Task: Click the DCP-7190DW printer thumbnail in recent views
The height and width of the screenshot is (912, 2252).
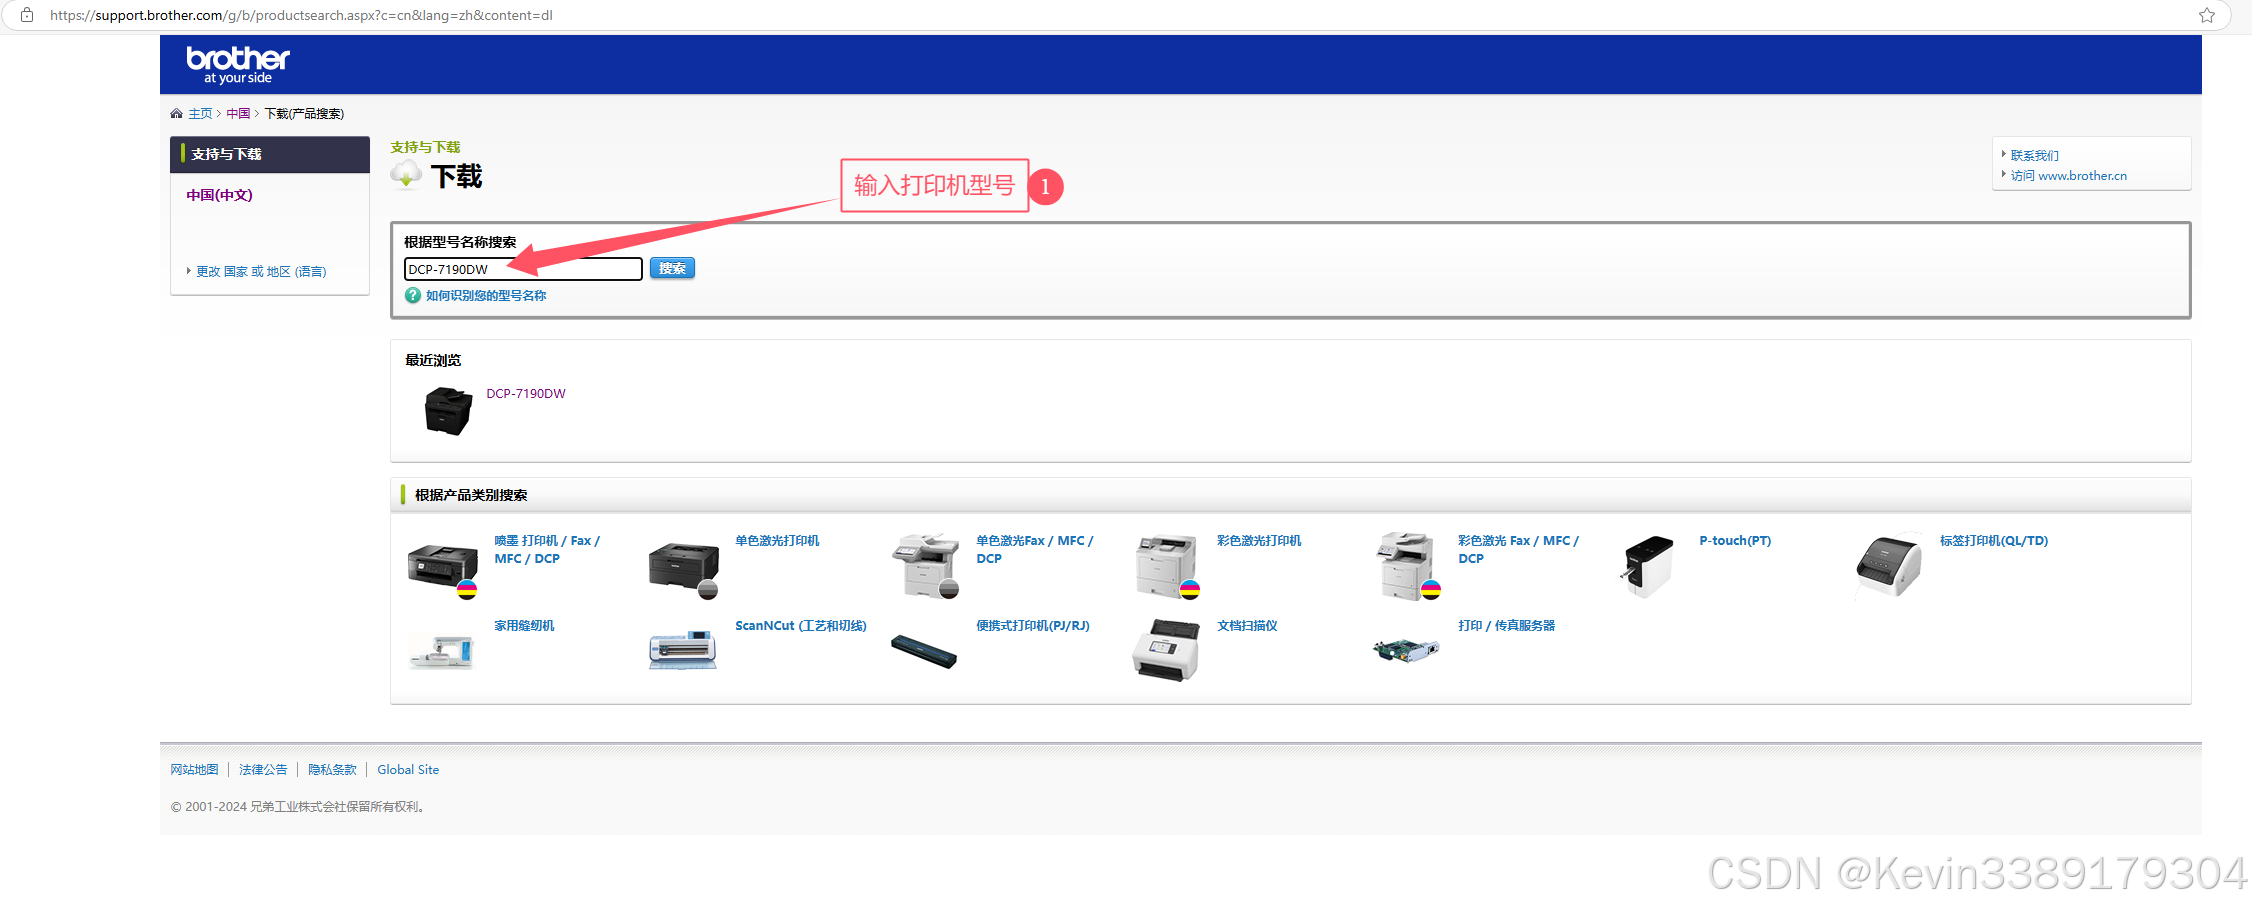Action: [x=448, y=410]
